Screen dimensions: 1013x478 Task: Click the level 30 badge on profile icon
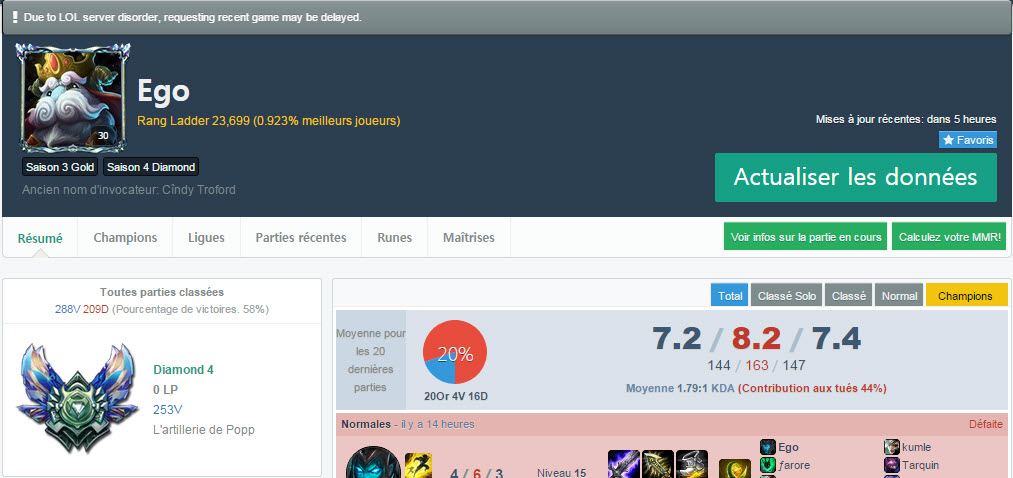pos(103,136)
